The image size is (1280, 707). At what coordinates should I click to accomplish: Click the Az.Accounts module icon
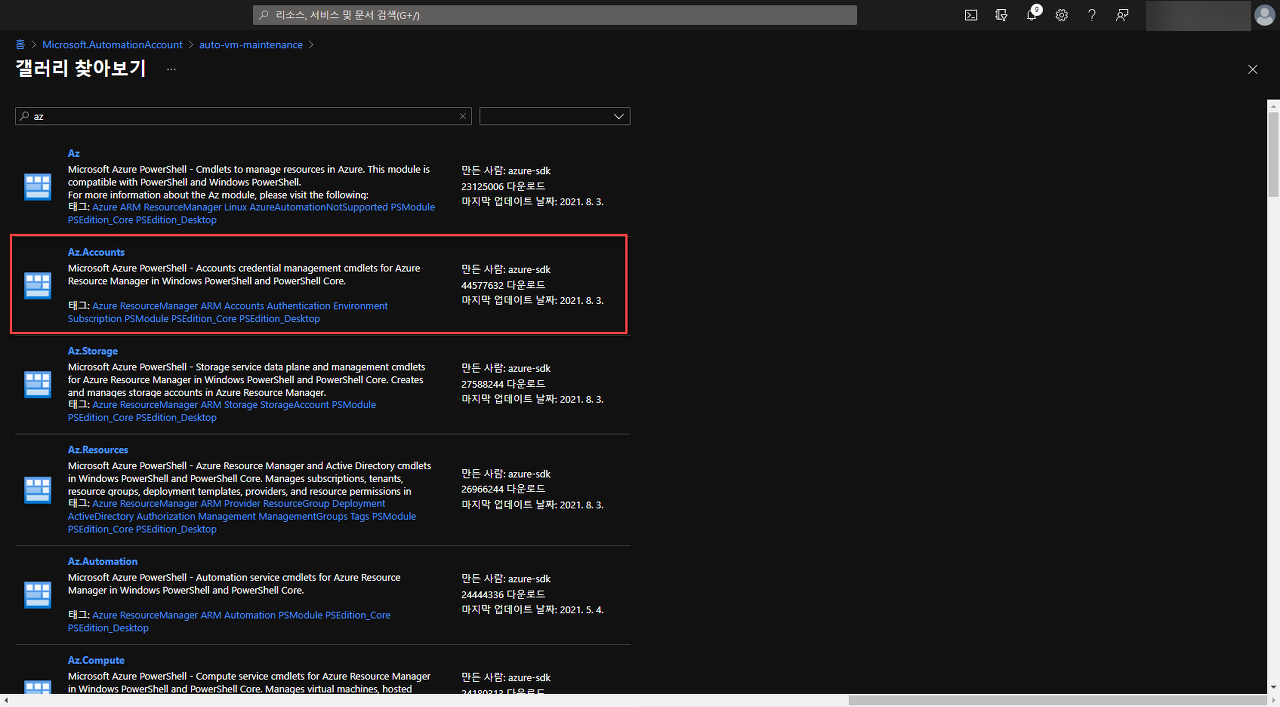point(37,285)
